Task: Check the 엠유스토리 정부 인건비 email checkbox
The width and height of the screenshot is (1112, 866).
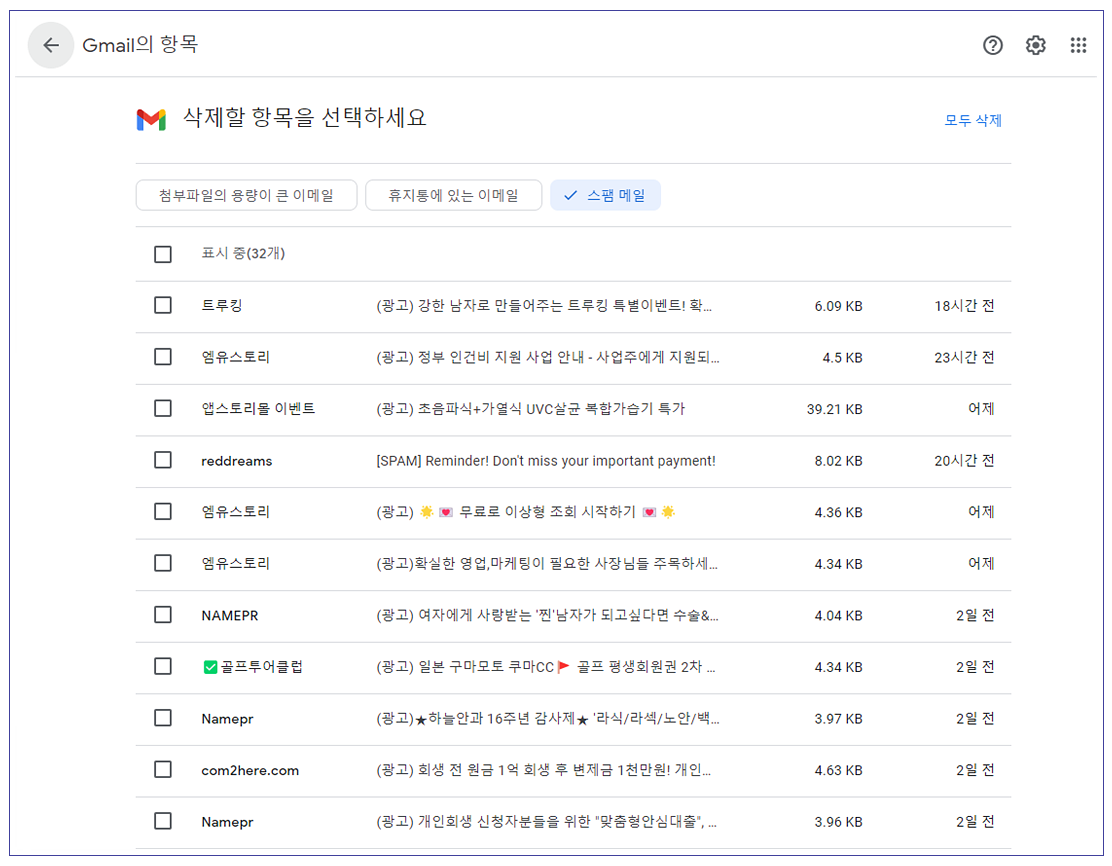Action: click(x=163, y=357)
